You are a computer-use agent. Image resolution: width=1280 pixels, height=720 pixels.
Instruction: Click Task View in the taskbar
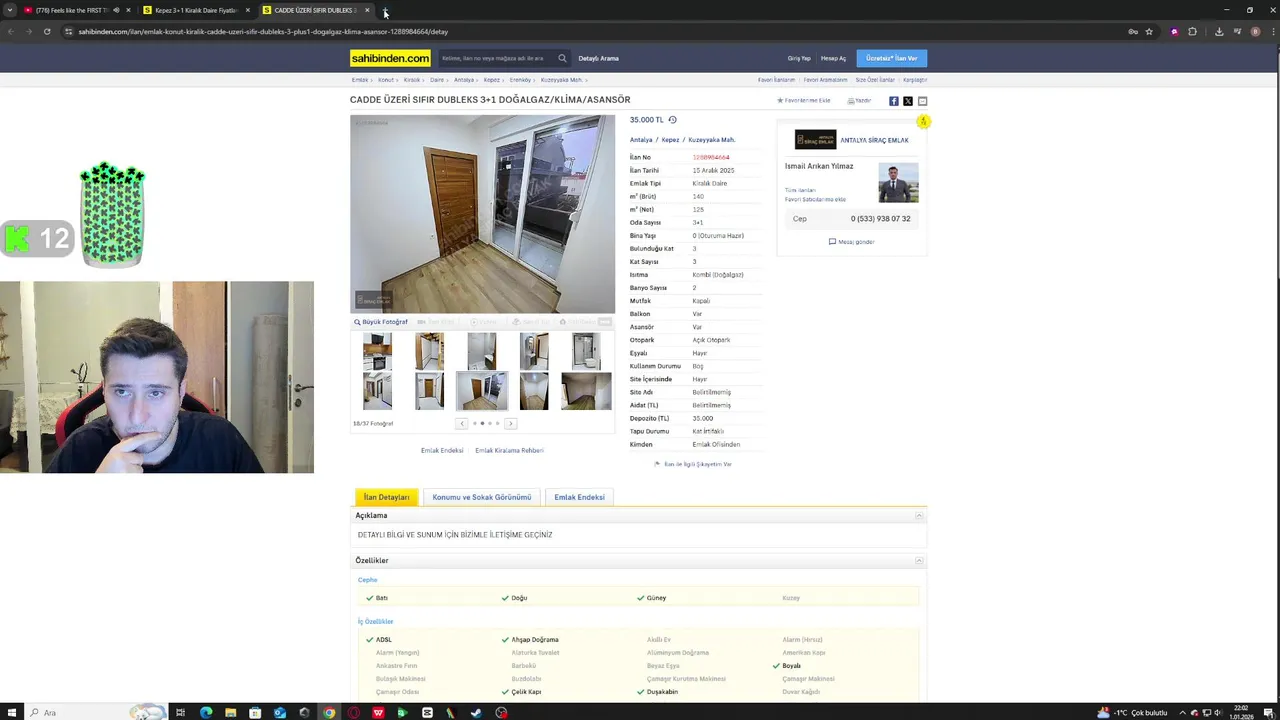coord(180,713)
